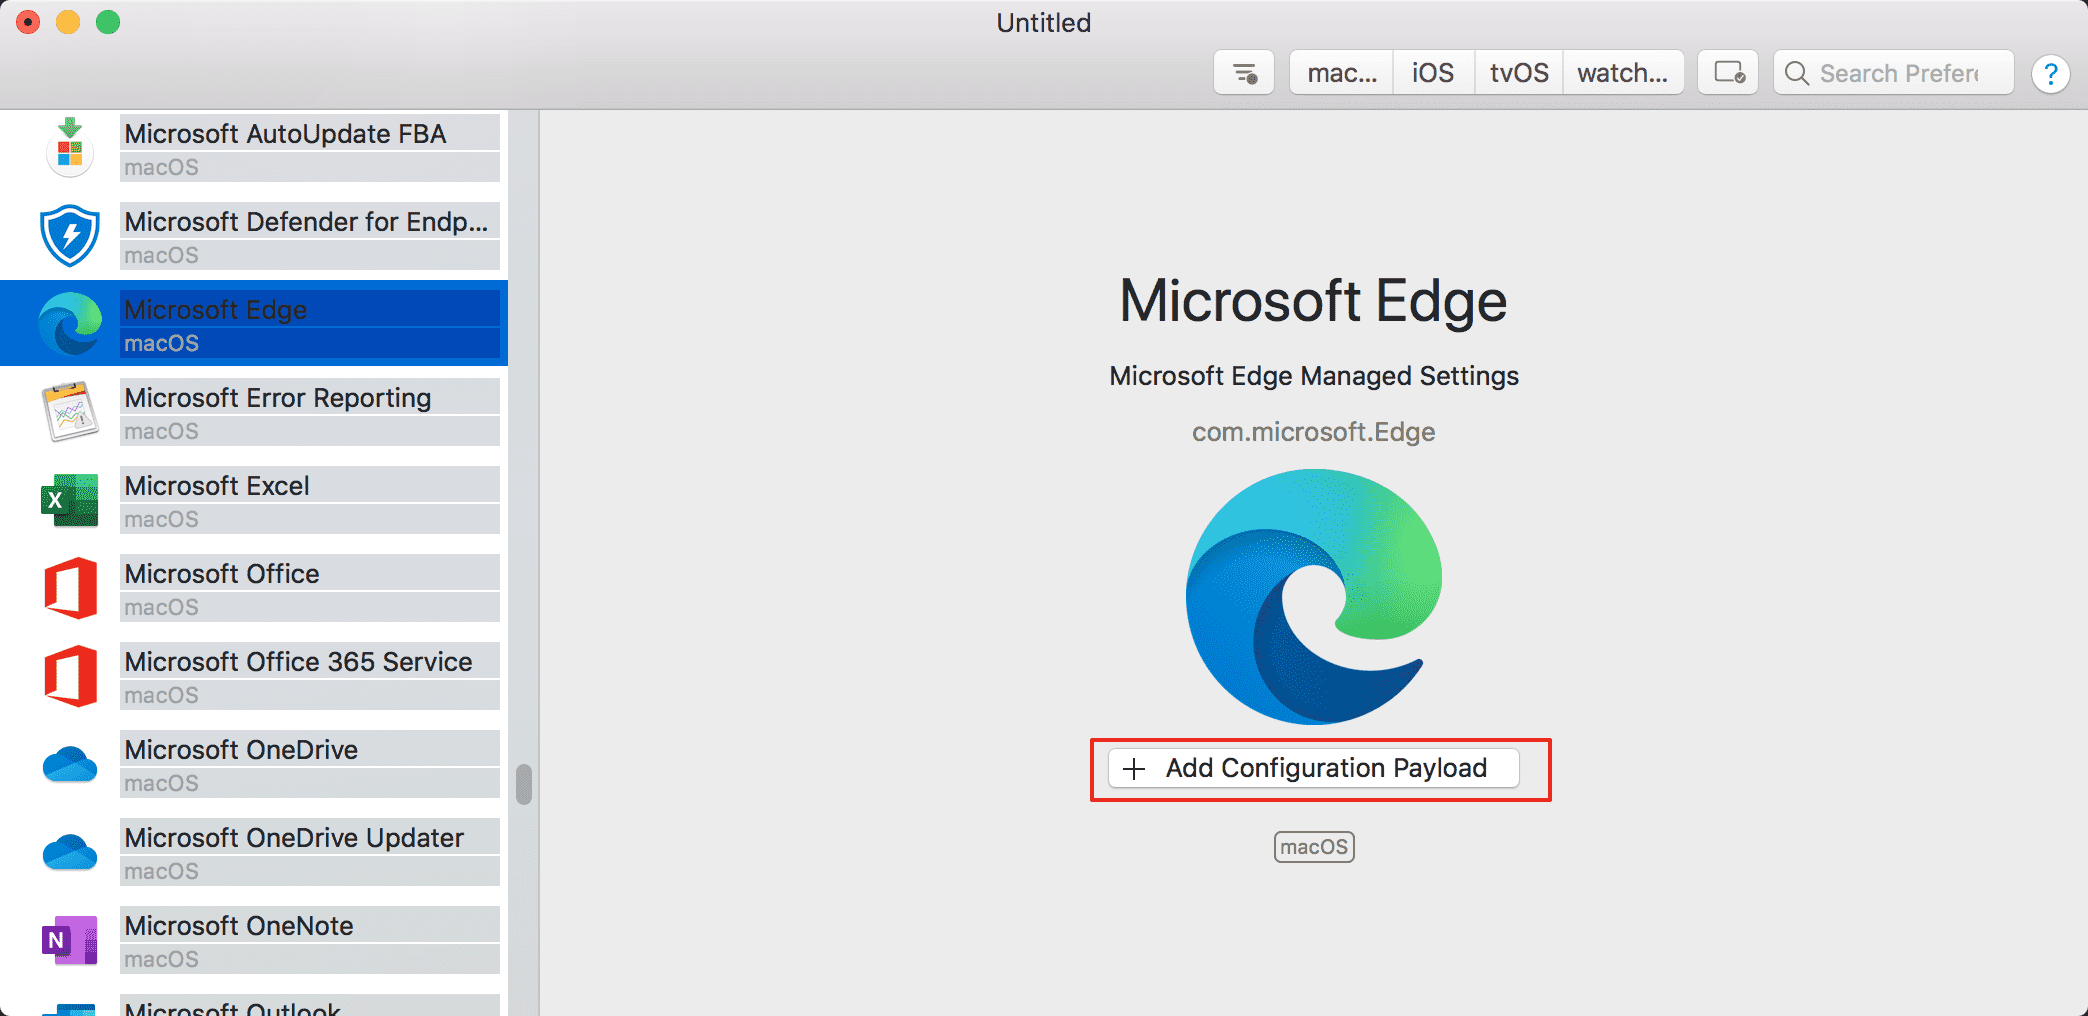
Task: Select the macOS platform segment
Action: point(1342,73)
